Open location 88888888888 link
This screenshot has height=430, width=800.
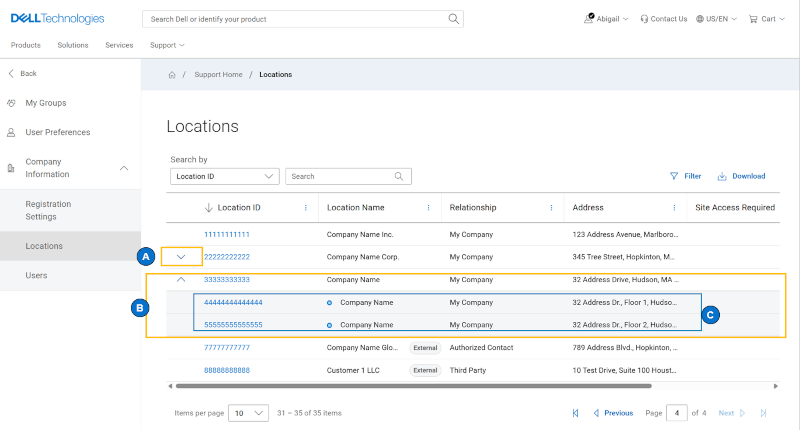pyautogui.click(x=227, y=370)
